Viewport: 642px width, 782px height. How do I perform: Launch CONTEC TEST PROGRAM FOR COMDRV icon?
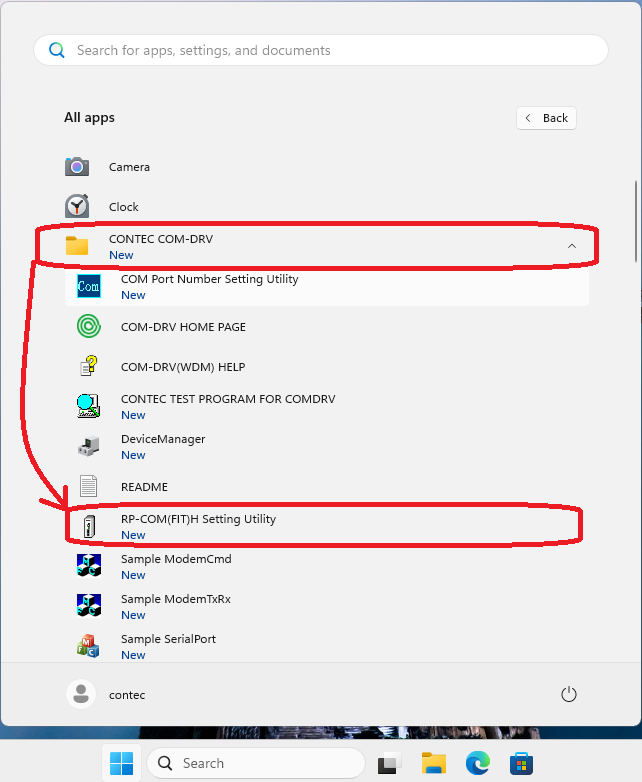pos(89,406)
